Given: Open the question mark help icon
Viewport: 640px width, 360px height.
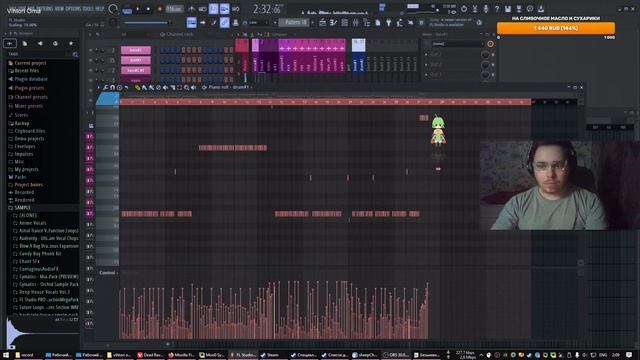Looking at the screenshot, I should 497,9.
